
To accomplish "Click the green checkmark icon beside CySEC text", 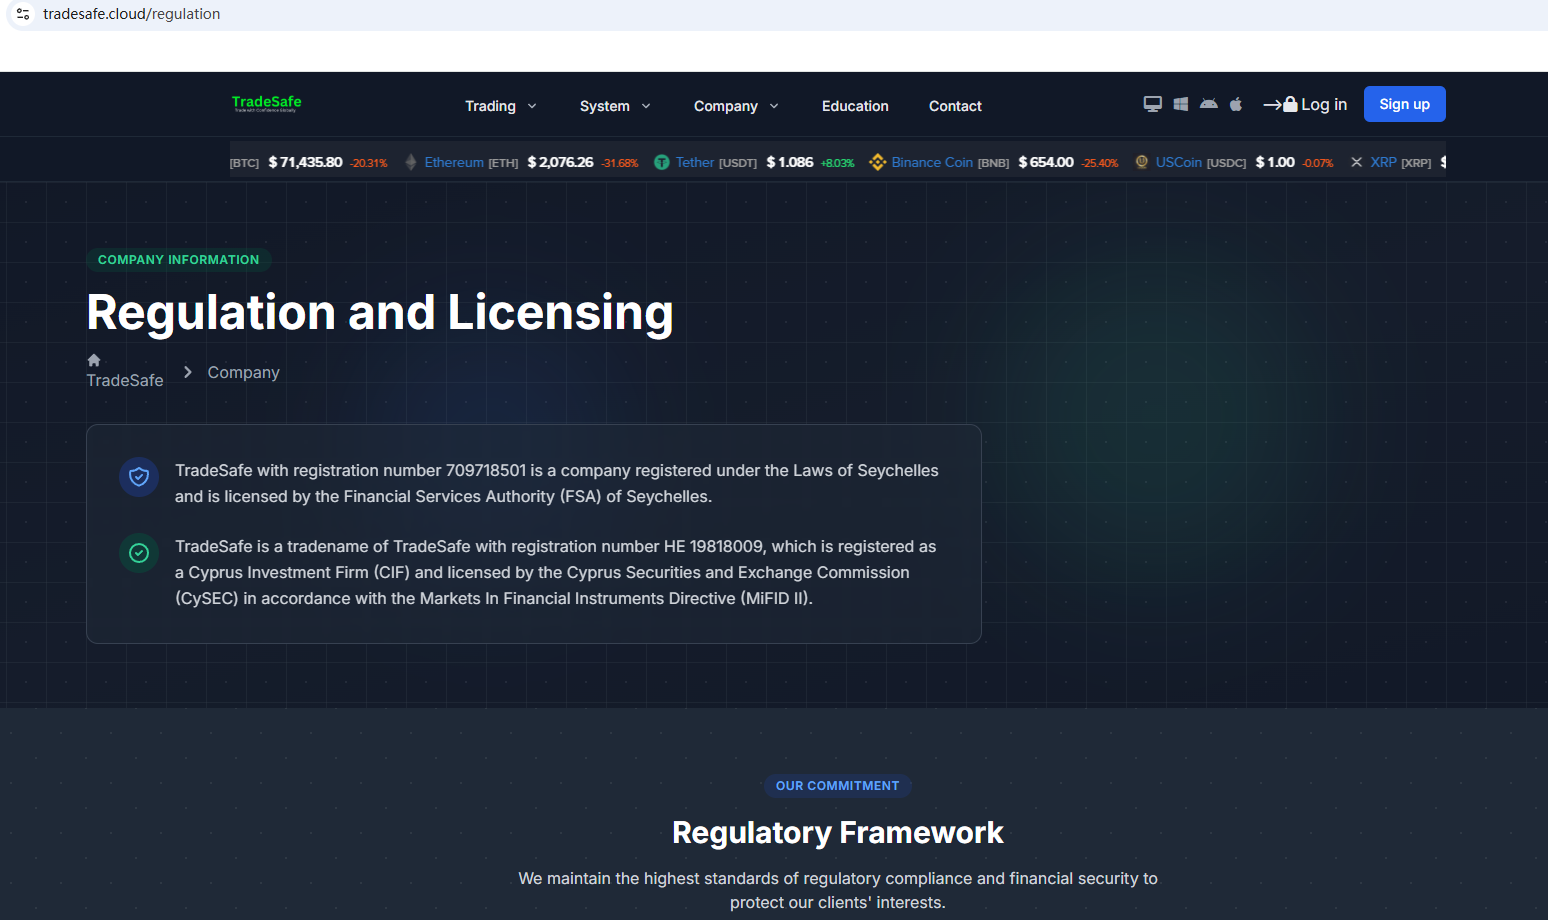I will (x=139, y=553).
